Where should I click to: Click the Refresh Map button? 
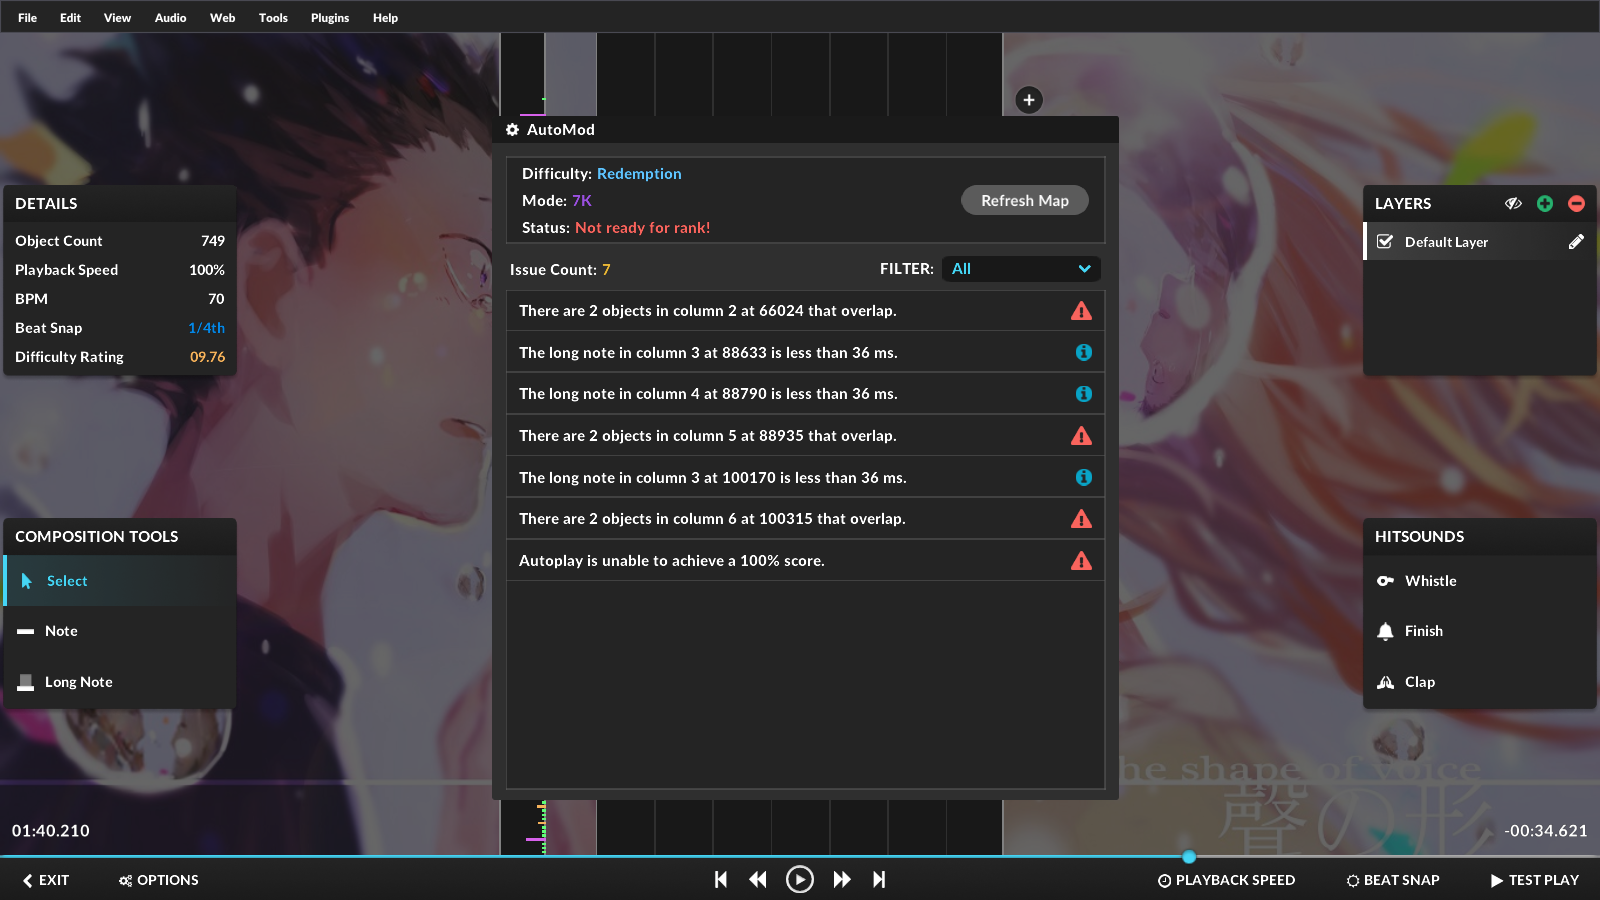click(1025, 200)
